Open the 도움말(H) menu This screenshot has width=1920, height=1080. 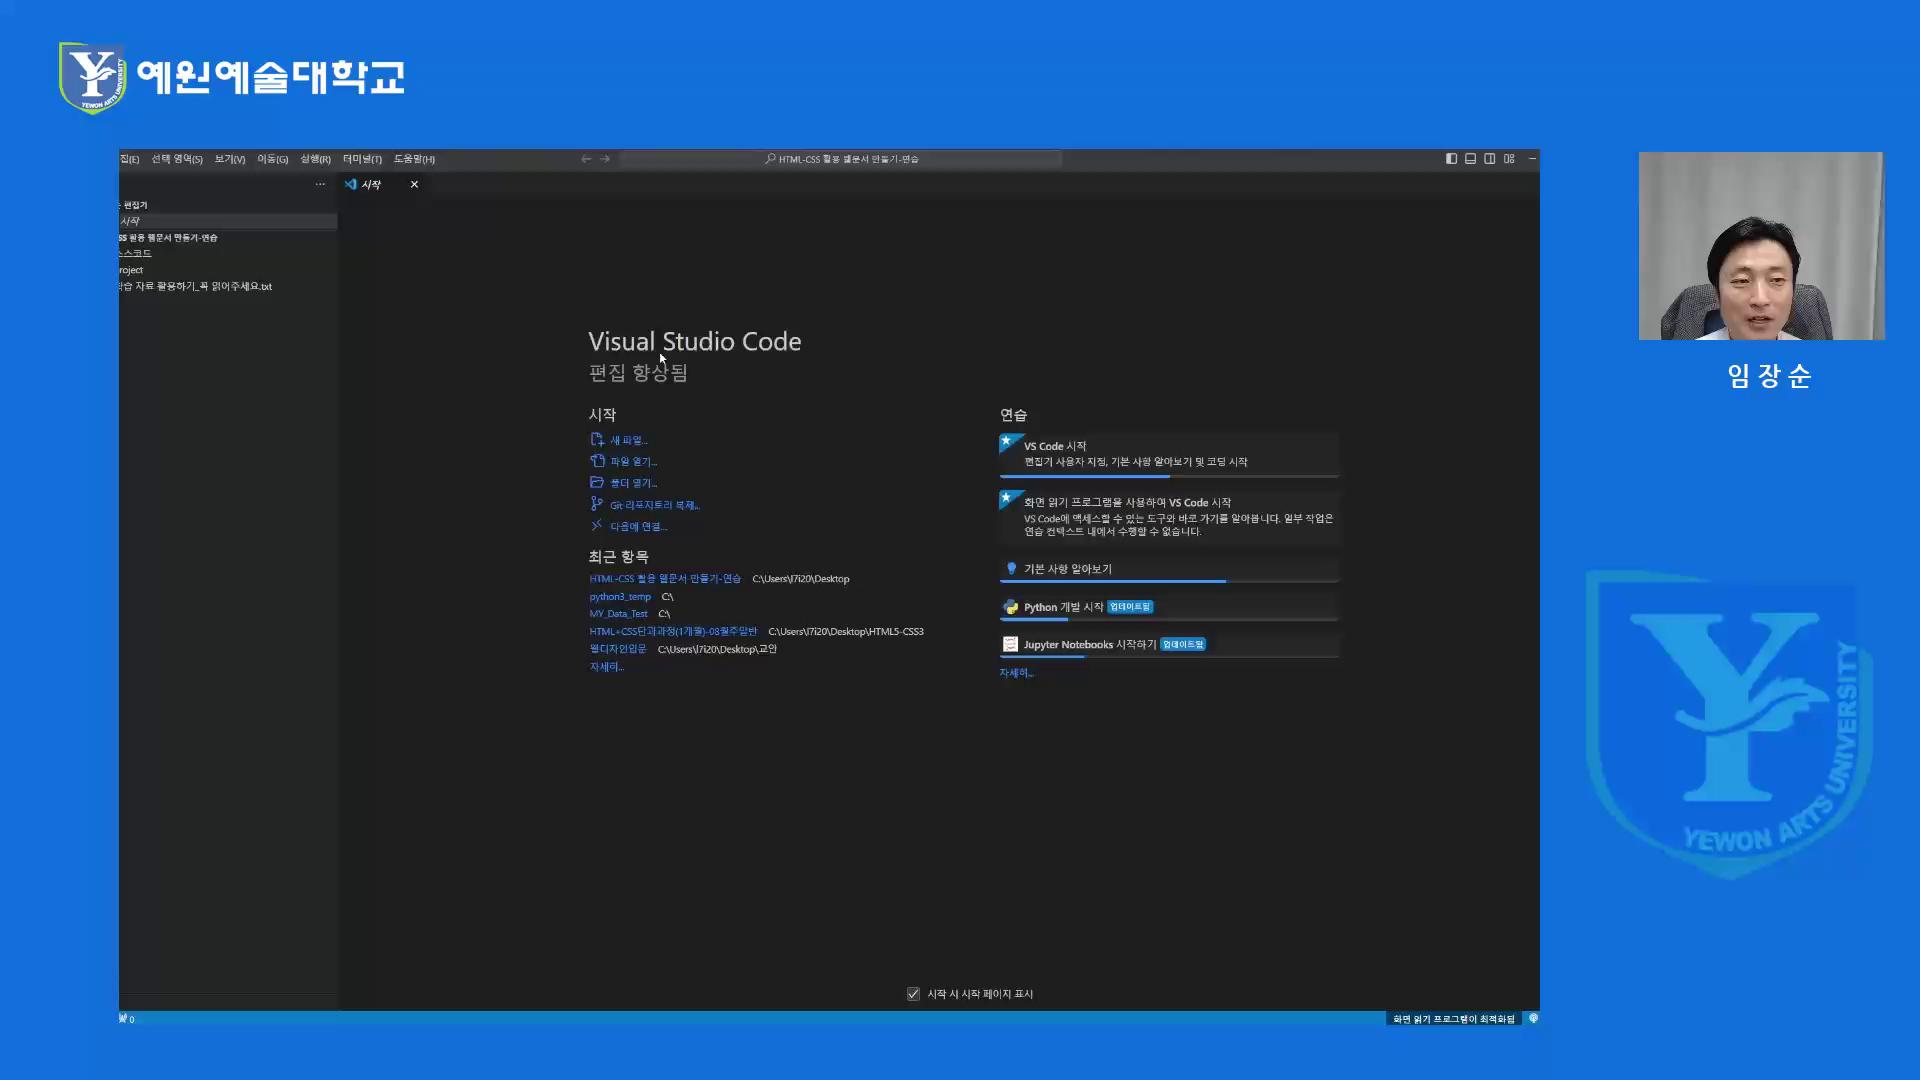point(414,159)
